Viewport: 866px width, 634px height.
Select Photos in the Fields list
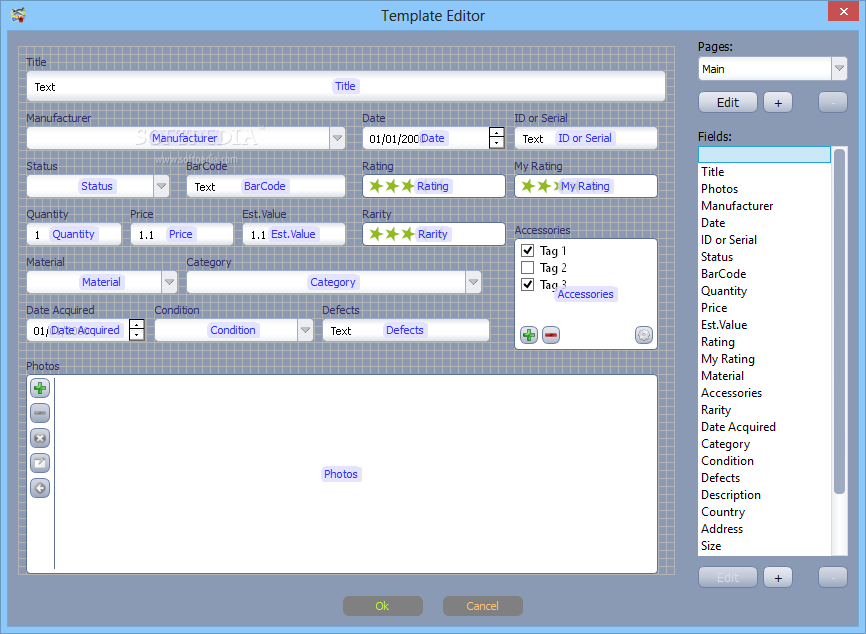click(764, 189)
